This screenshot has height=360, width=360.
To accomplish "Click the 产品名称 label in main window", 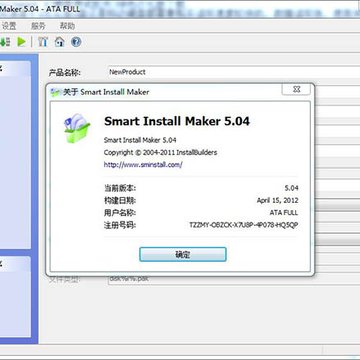I will point(65,72).
